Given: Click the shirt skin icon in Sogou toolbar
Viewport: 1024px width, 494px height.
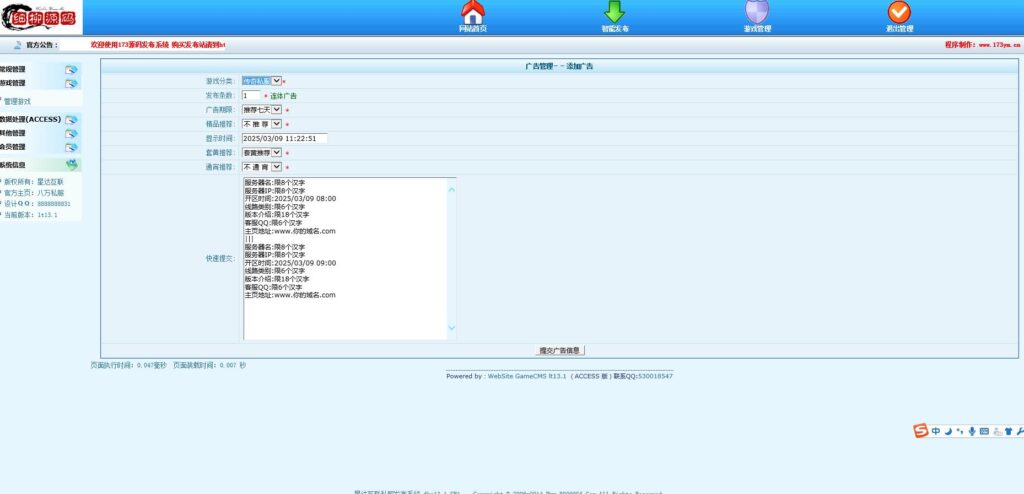Looking at the screenshot, I should [x=1008, y=431].
